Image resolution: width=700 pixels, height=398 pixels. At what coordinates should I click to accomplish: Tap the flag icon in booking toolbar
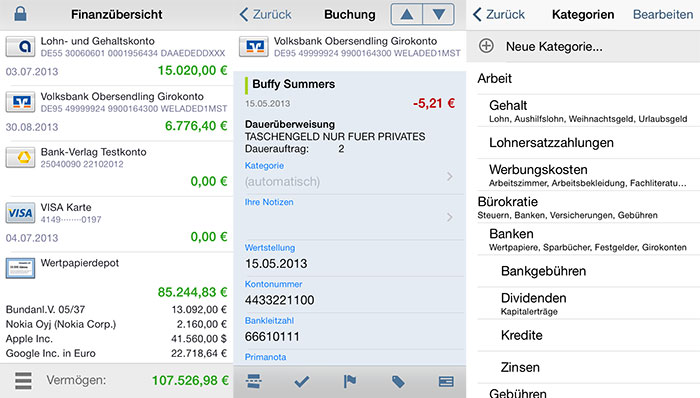click(350, 381)
